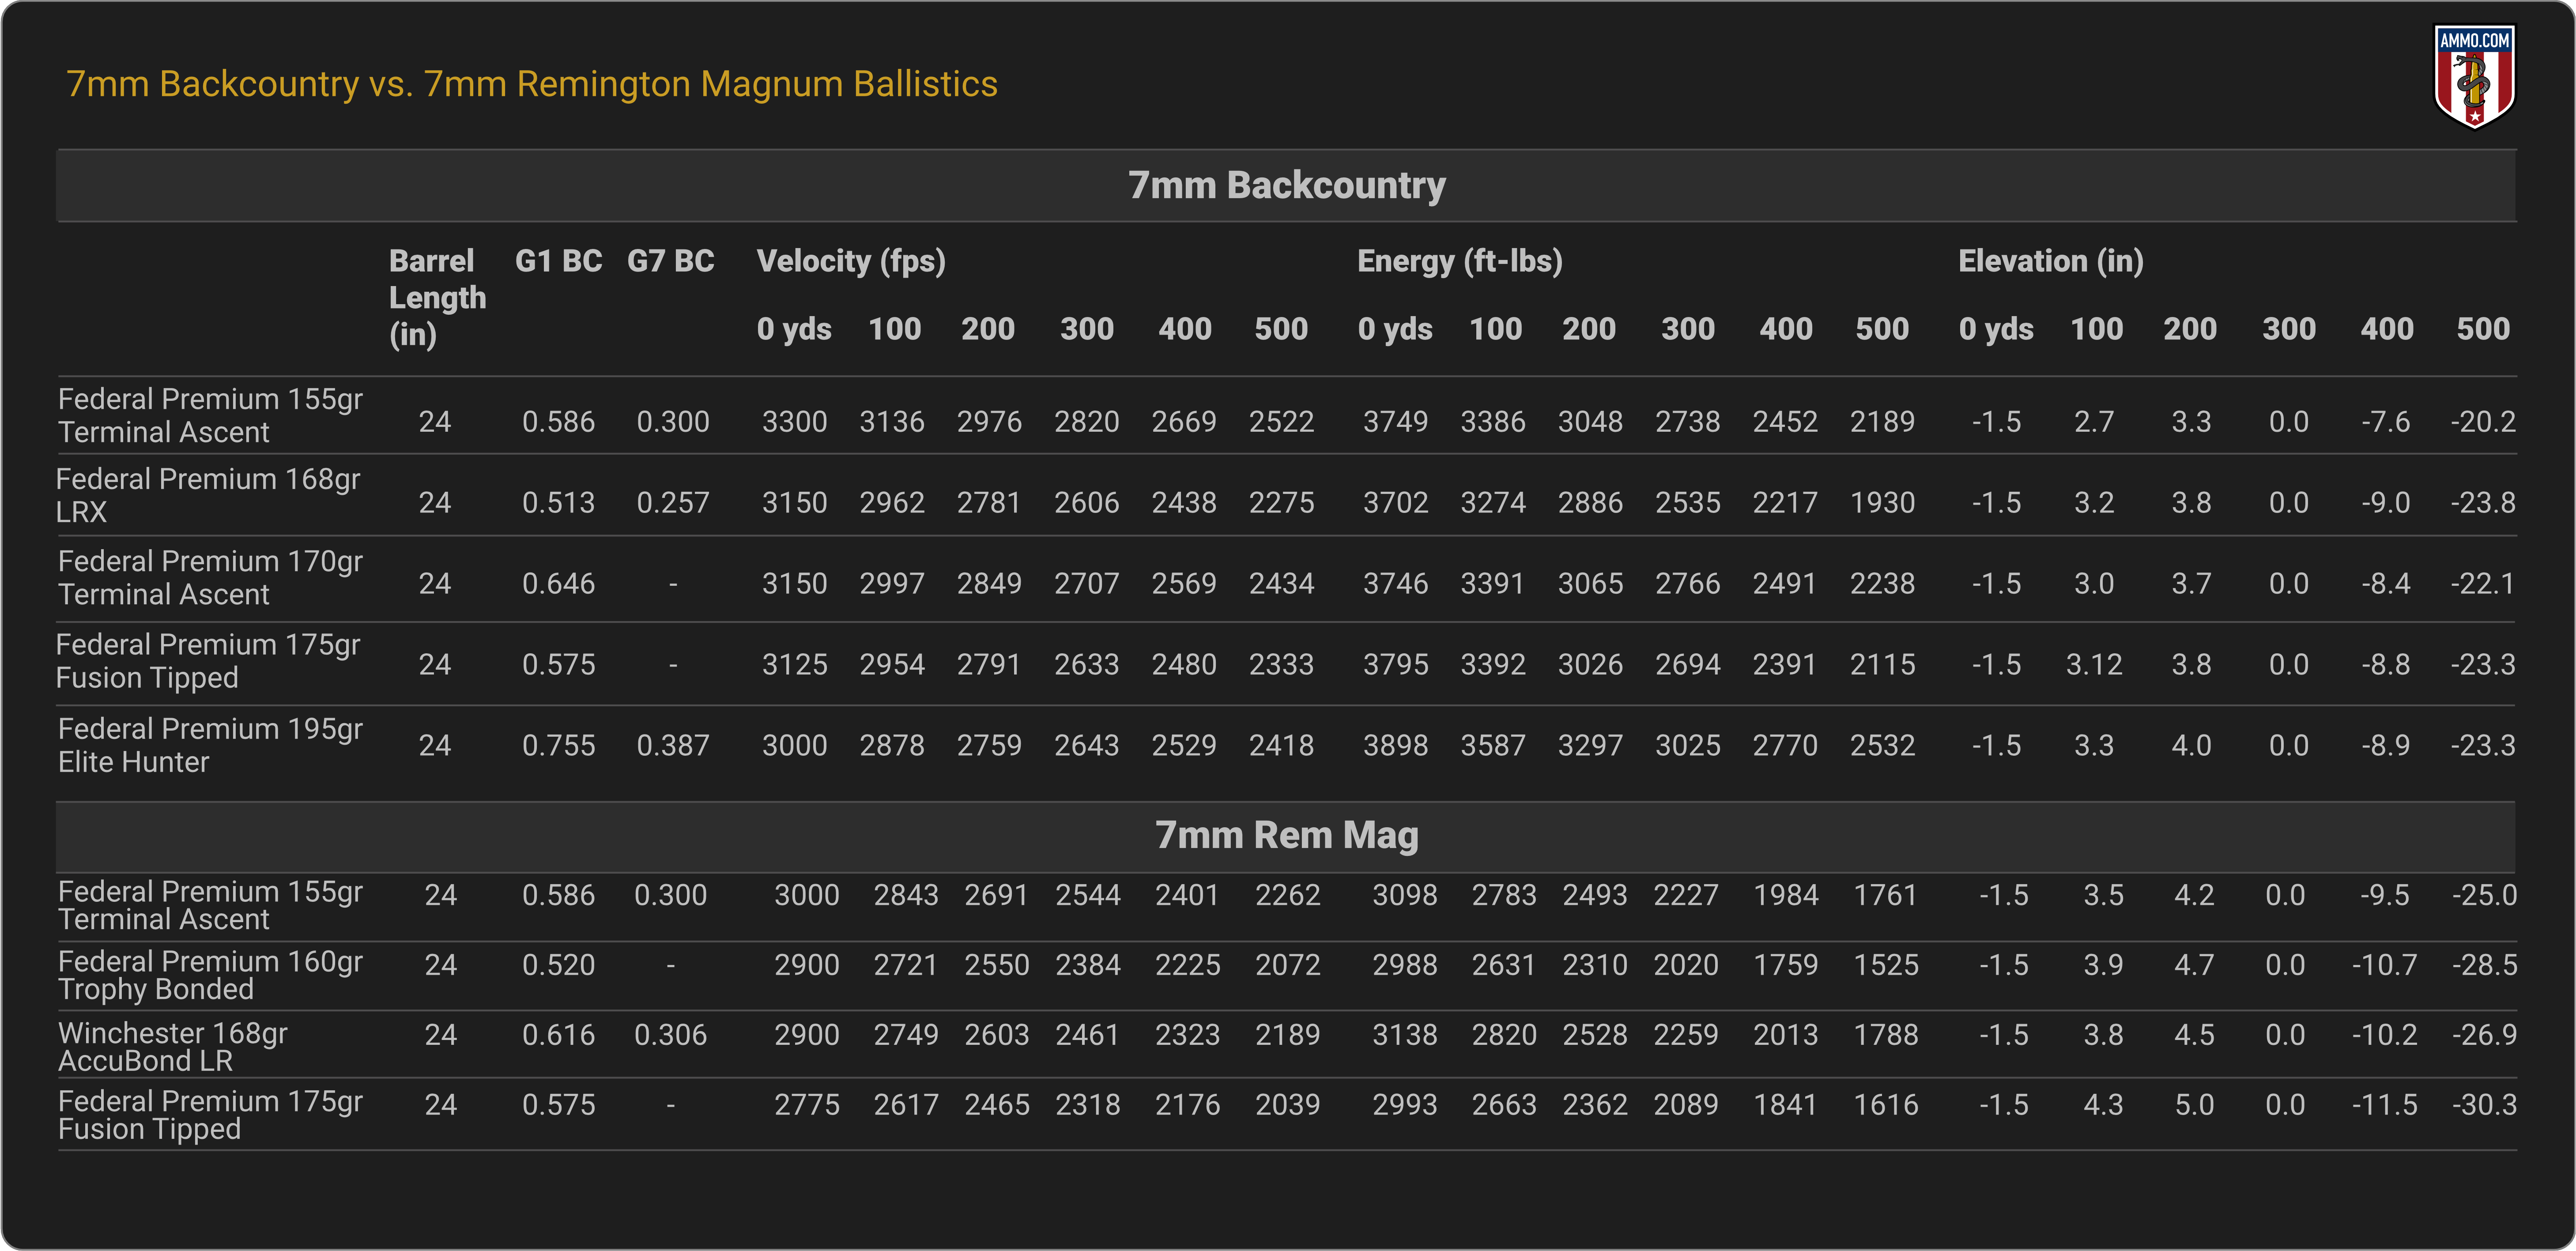Image resolution: width=2576 pixels, height=1251 pixels.
Task: Click energy value '3587'
Action: pos(1492,746)
